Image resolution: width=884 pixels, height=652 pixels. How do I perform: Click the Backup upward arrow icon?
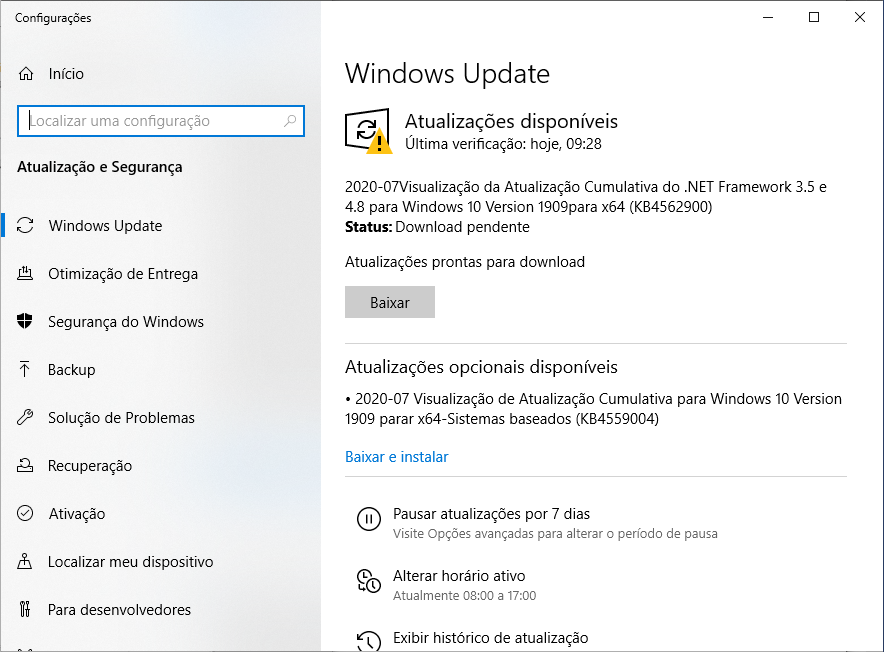coord(25,369)
